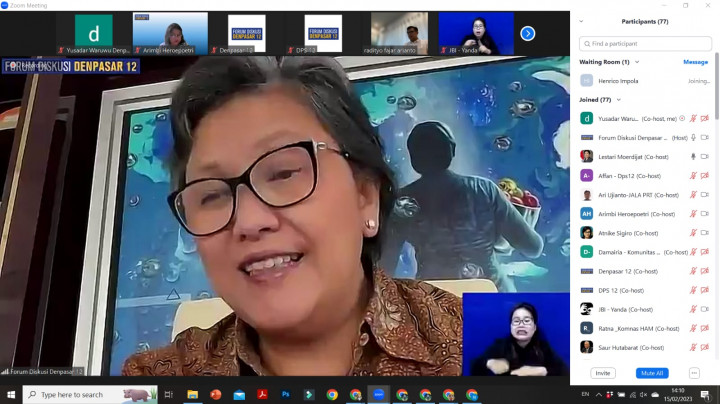Open File Explorer from taskbar
Screen dimensions: 720x404
tap(192, 395)
